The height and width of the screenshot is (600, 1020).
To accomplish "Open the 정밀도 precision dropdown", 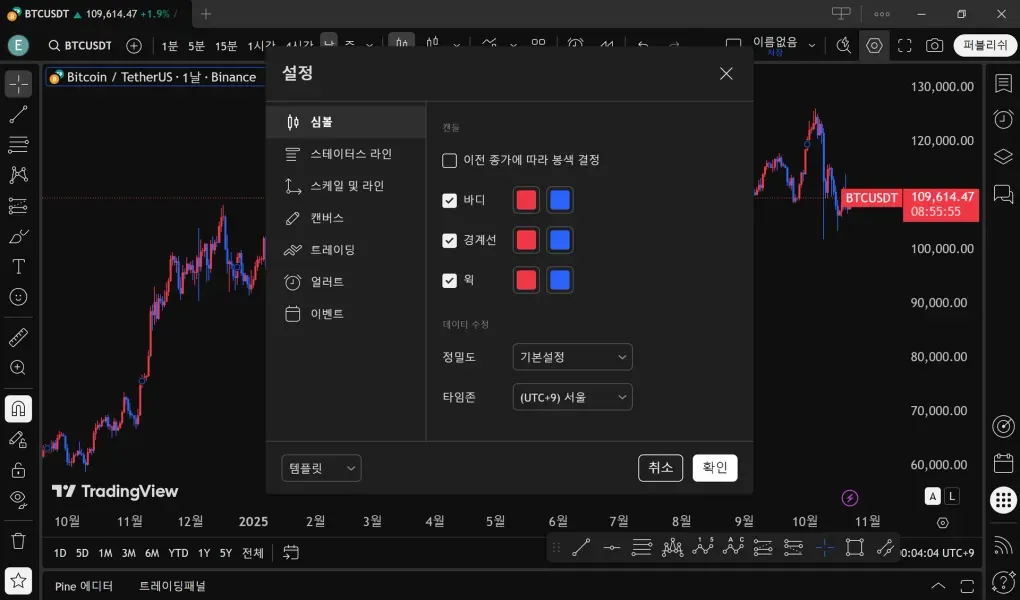I will [x=572, y=357].
